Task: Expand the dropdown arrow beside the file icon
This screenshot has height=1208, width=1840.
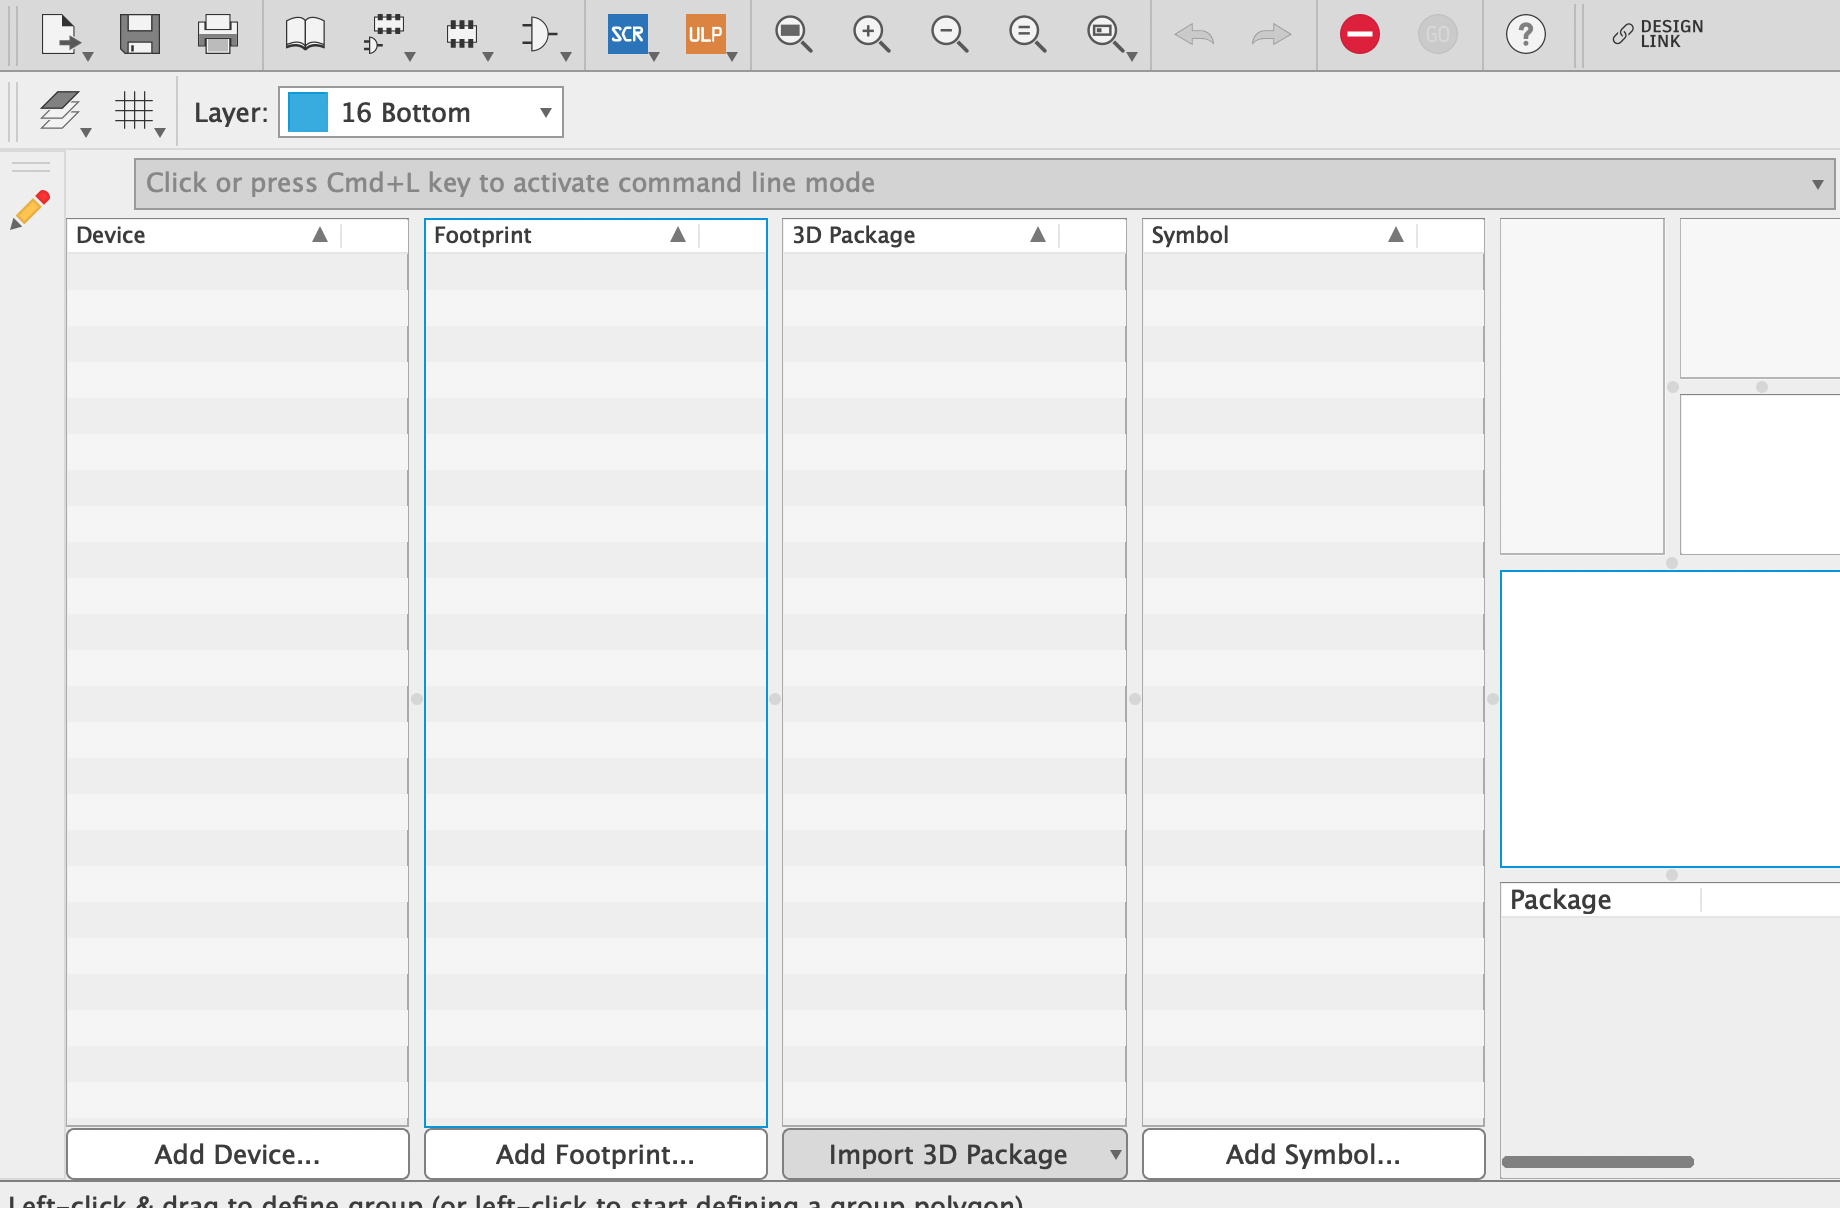Action: (x=88, y=56)
